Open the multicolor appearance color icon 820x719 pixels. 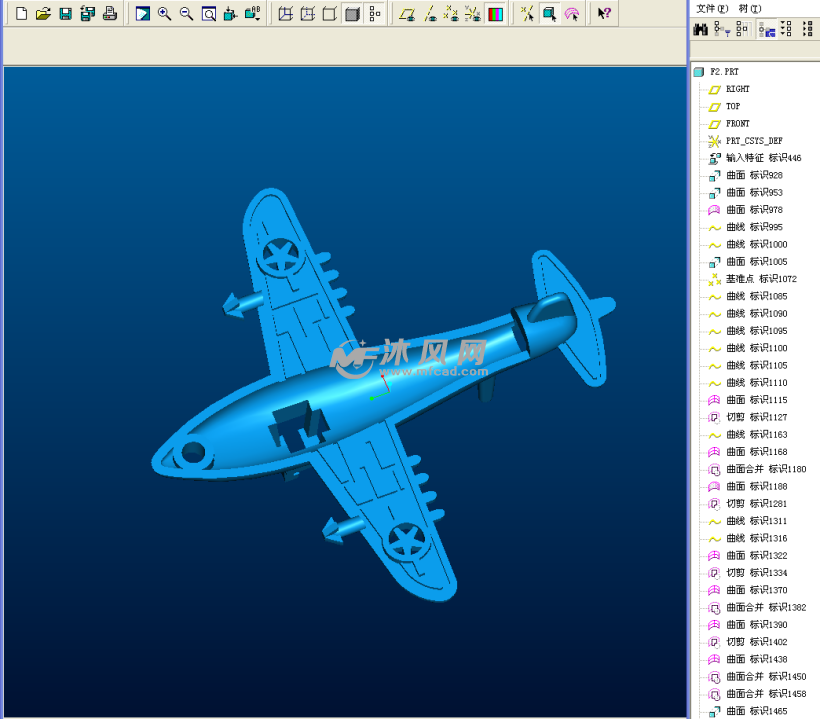[x=495, y=14]
